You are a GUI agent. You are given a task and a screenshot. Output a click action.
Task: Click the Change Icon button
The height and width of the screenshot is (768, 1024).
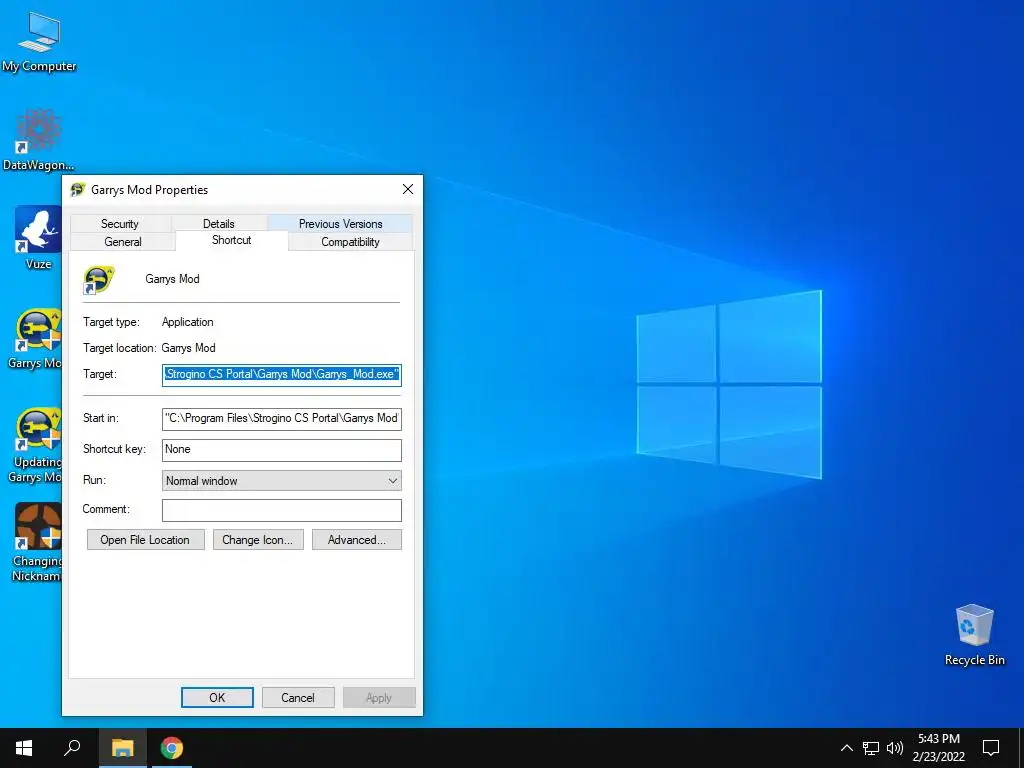coord(258,539)
